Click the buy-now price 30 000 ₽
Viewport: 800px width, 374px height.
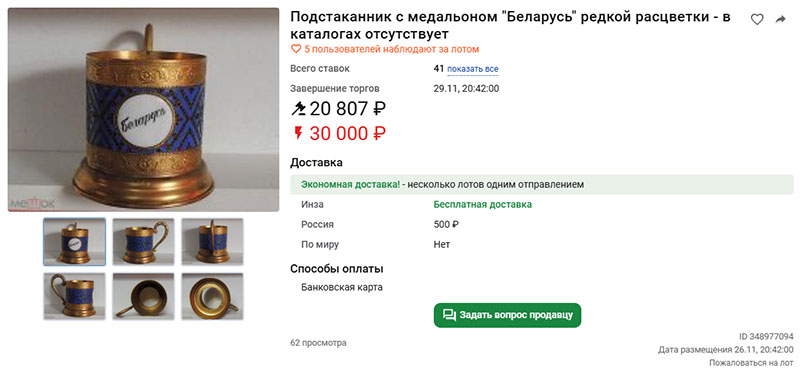coord(347,134)
